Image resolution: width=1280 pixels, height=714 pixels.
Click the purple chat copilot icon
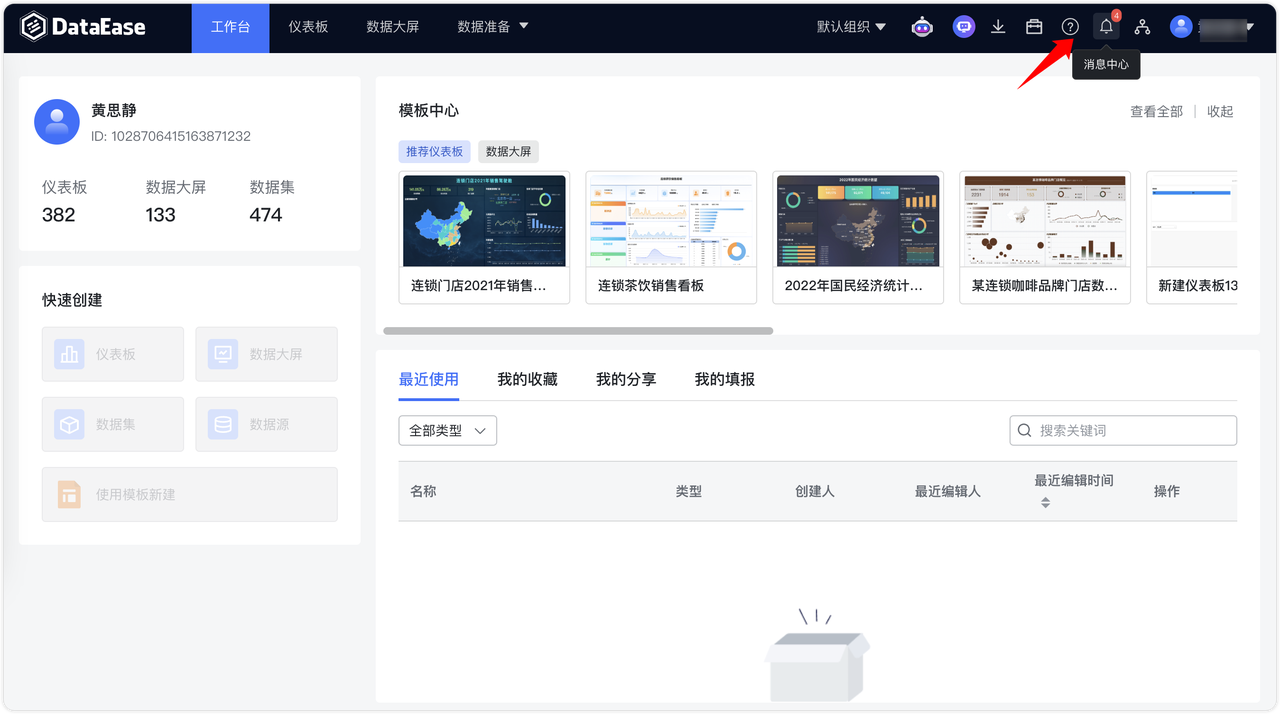963,26
